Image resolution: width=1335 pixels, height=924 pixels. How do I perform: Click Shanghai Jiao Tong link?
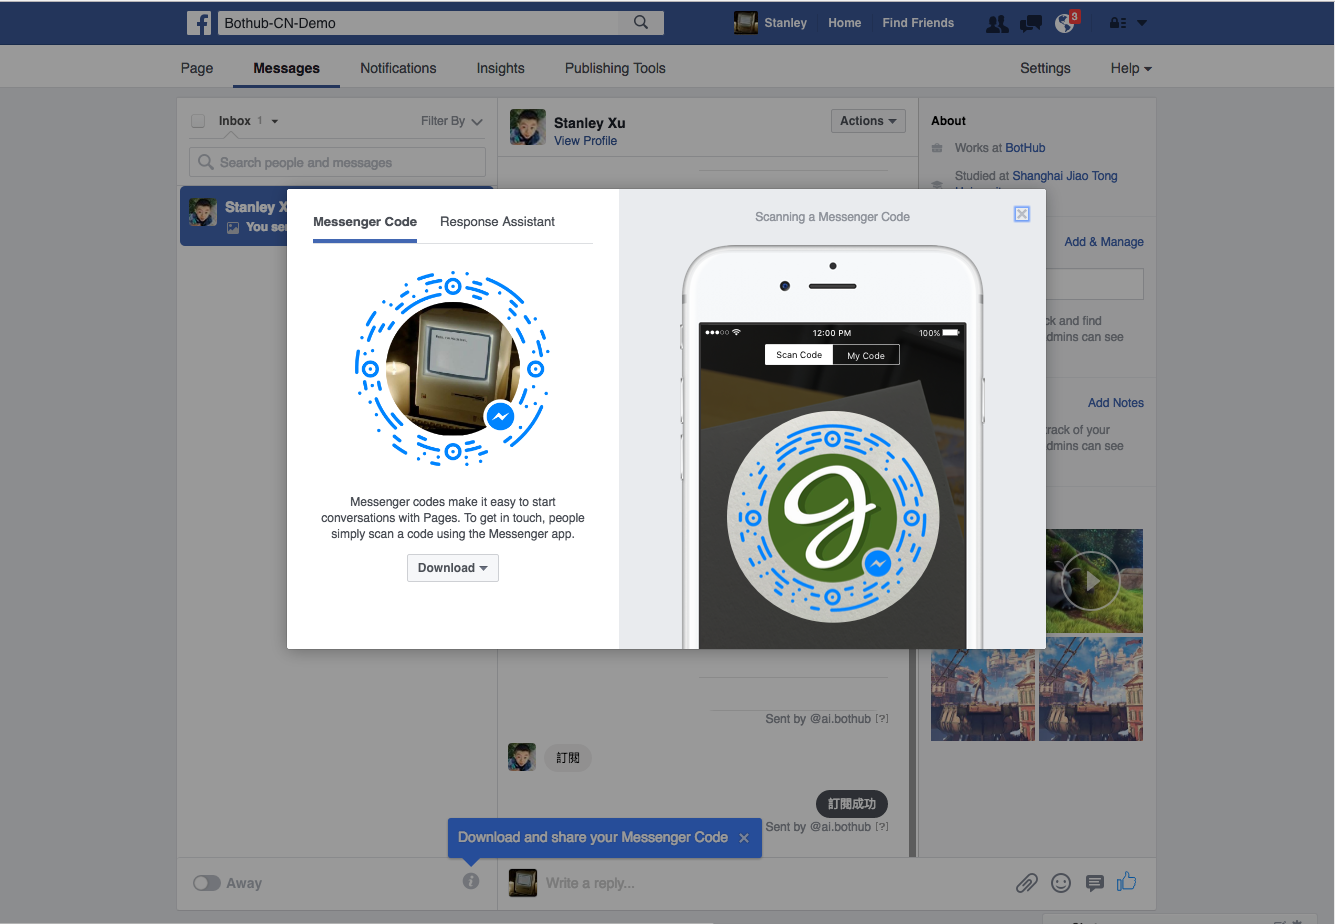(1065, 176)
